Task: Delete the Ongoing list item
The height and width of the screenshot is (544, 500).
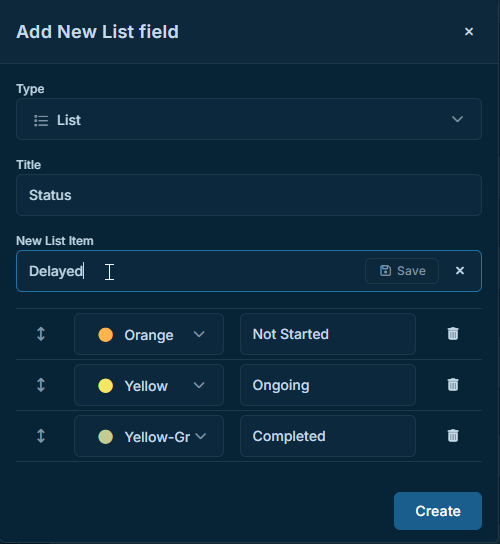Action: click(453, 385)
